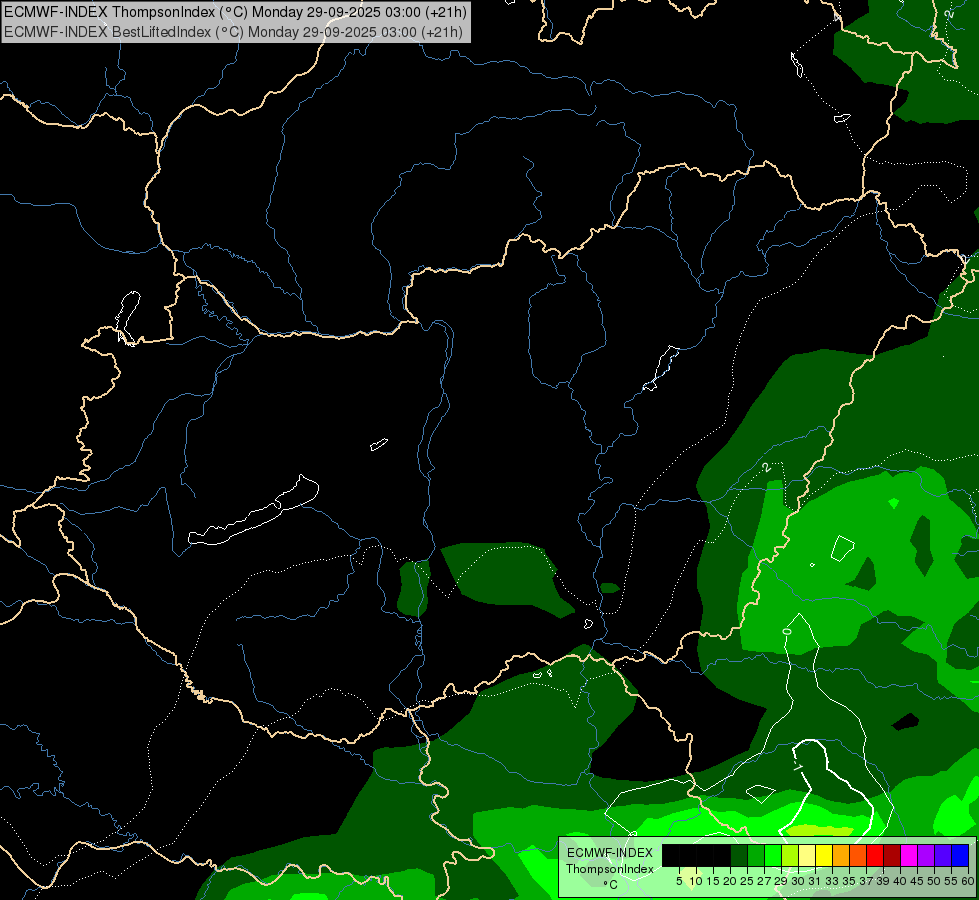Click legend tick value '50'
Image resolution: width=979 pixels, height=900 pixels.
pyautogui.click(x=934, y=881)
